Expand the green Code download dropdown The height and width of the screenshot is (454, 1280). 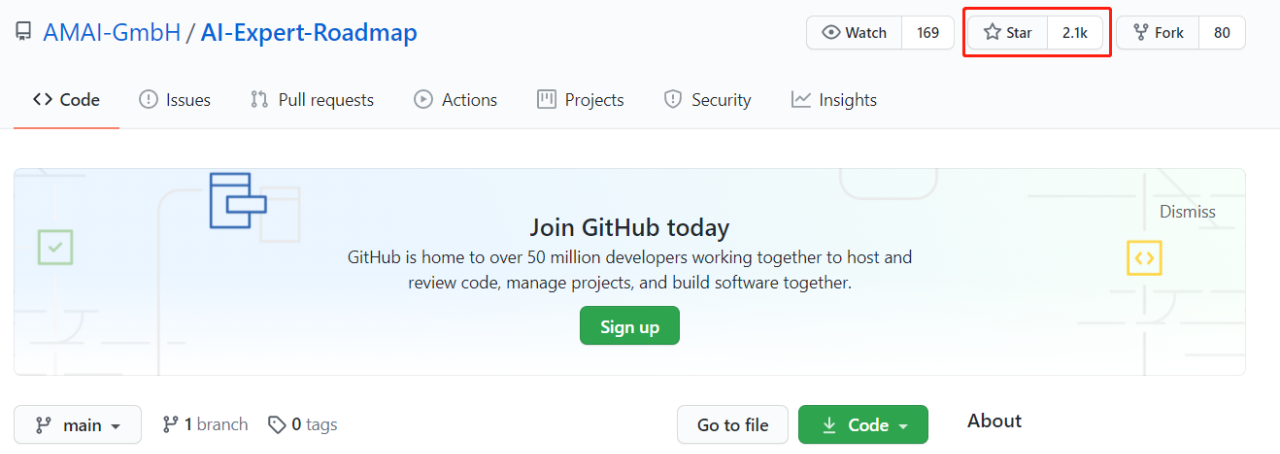click(863, 425)
